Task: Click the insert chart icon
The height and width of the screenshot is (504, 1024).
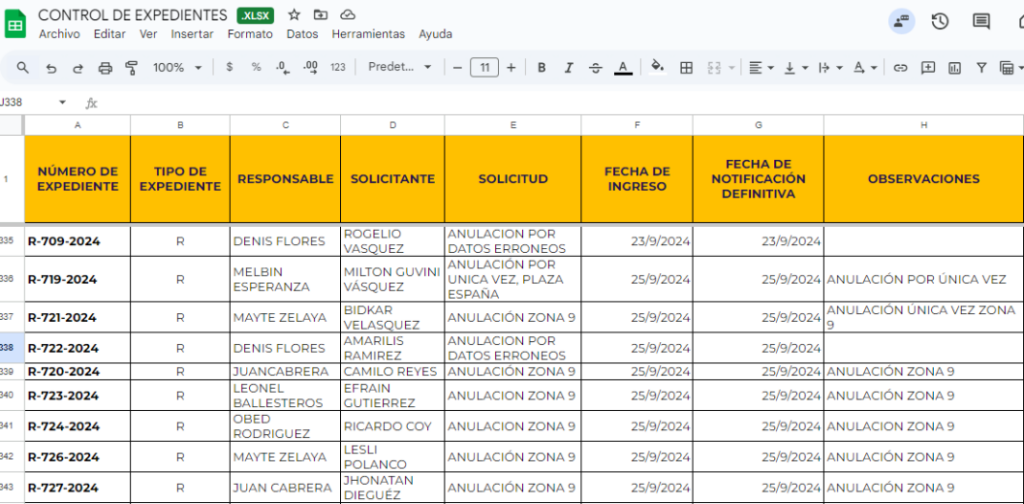Action: click(954, 68)
